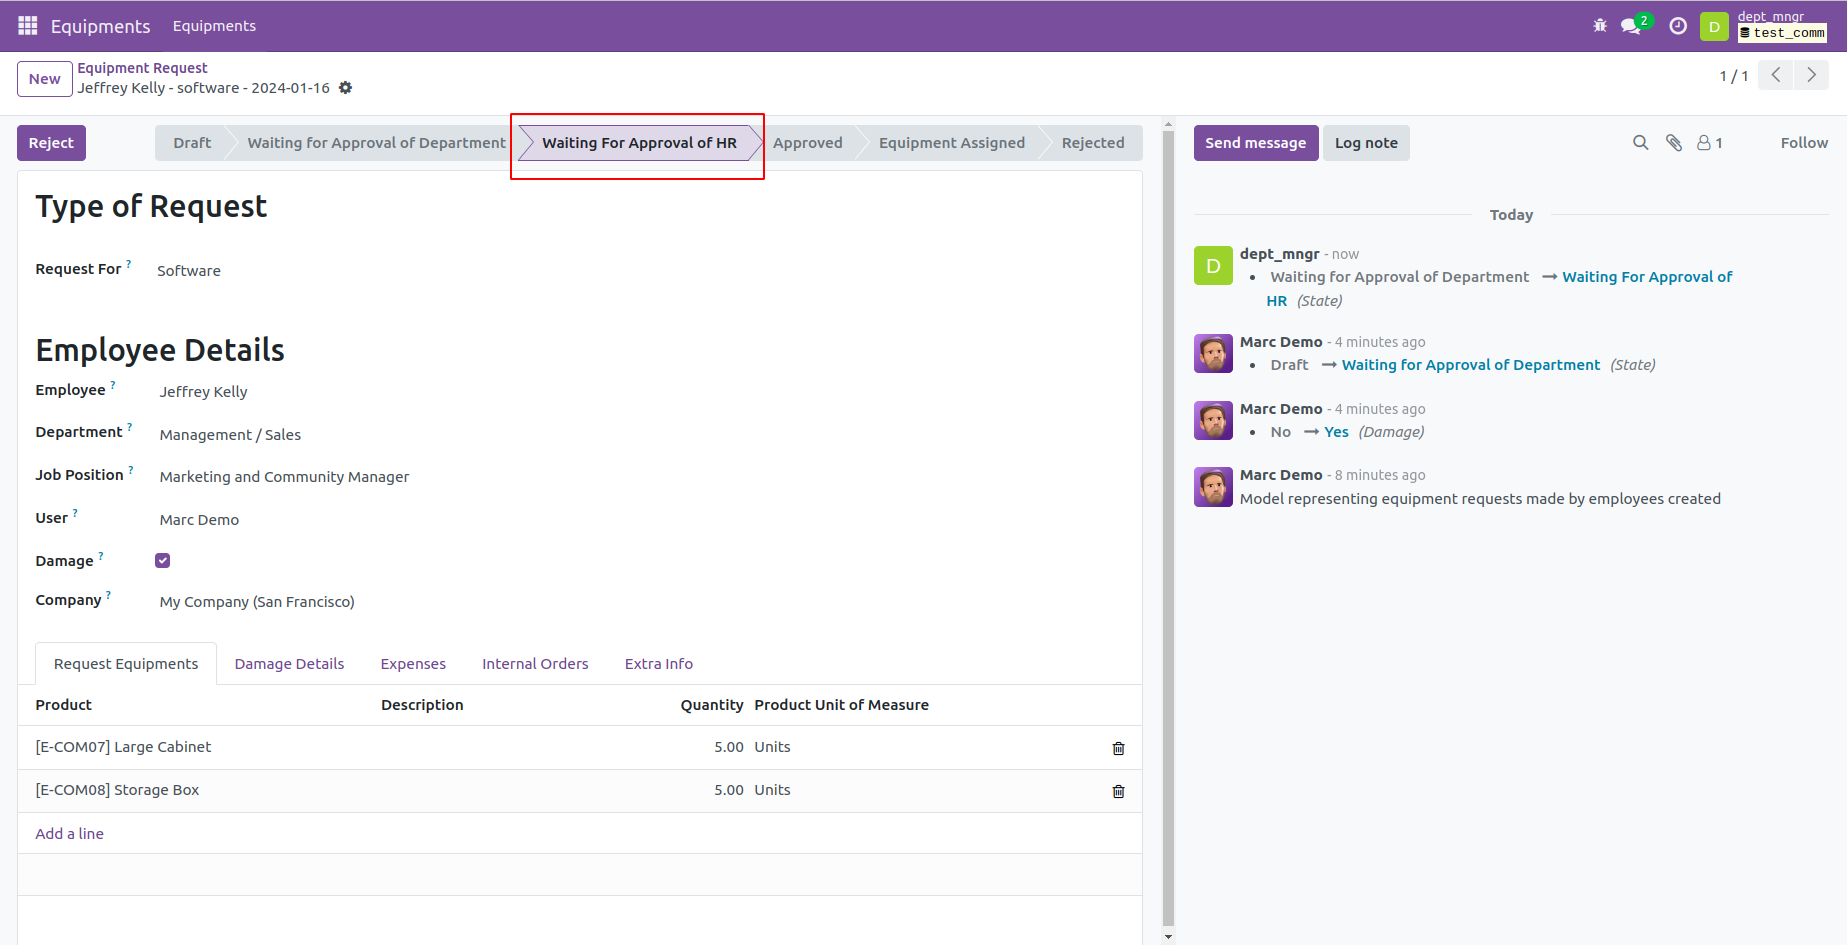1847x945 pixels.
Task: Select the Equipment Assigned stage
Action: tap(951, 143)
